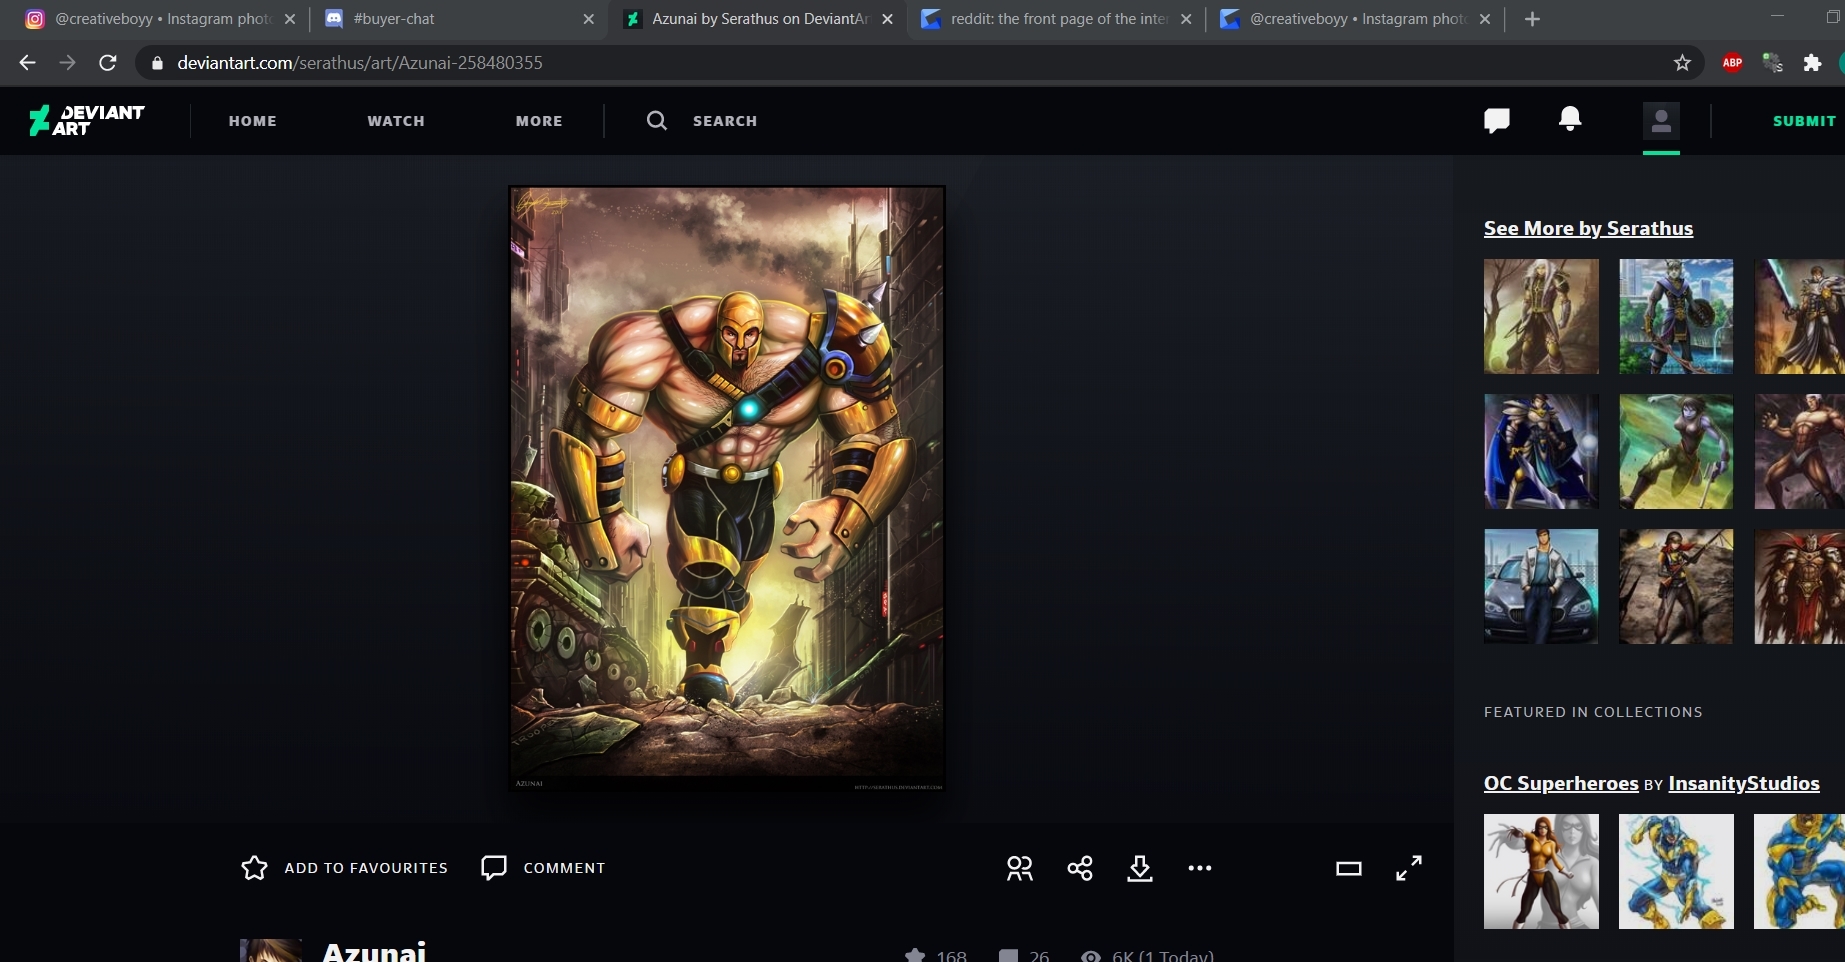Click the share icon below artwork
The image size is (1845, 962).
click(x=1080, y=868)
